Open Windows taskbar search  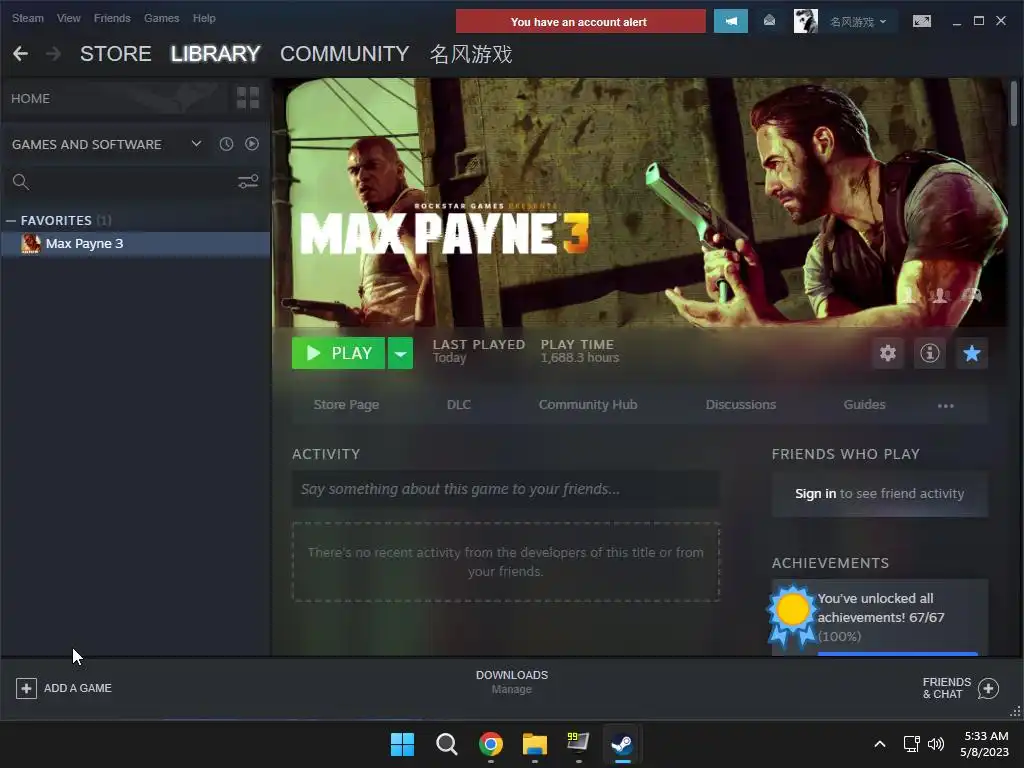pos(447,744)
